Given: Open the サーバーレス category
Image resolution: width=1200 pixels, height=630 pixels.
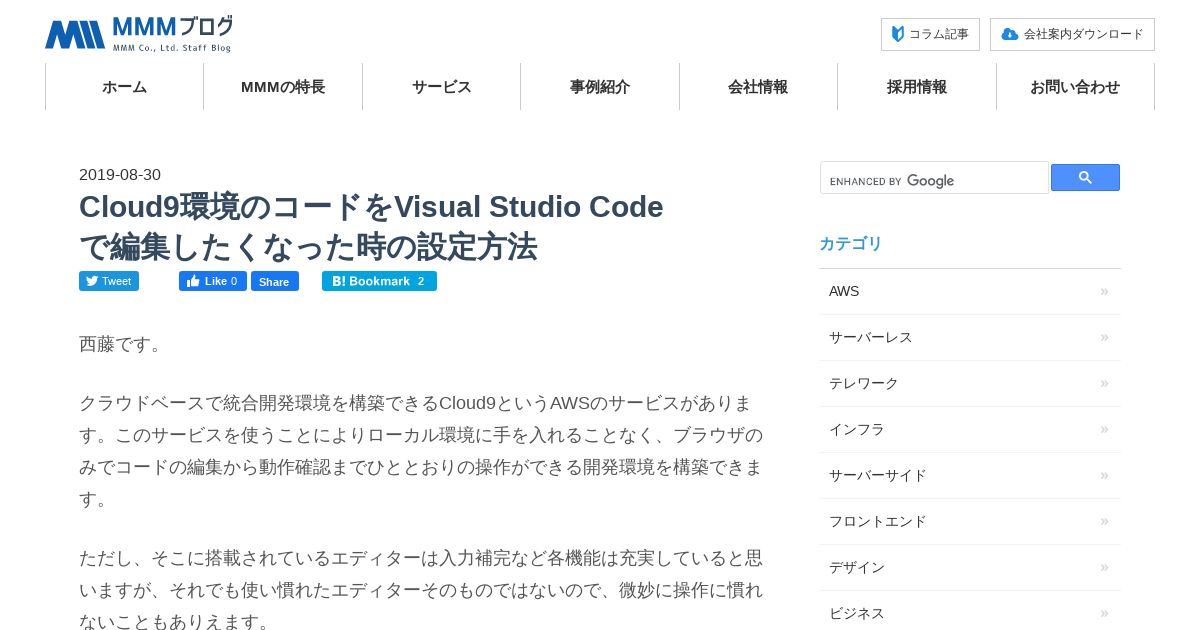Looking at the screenshot, I should tap(970, 337).
